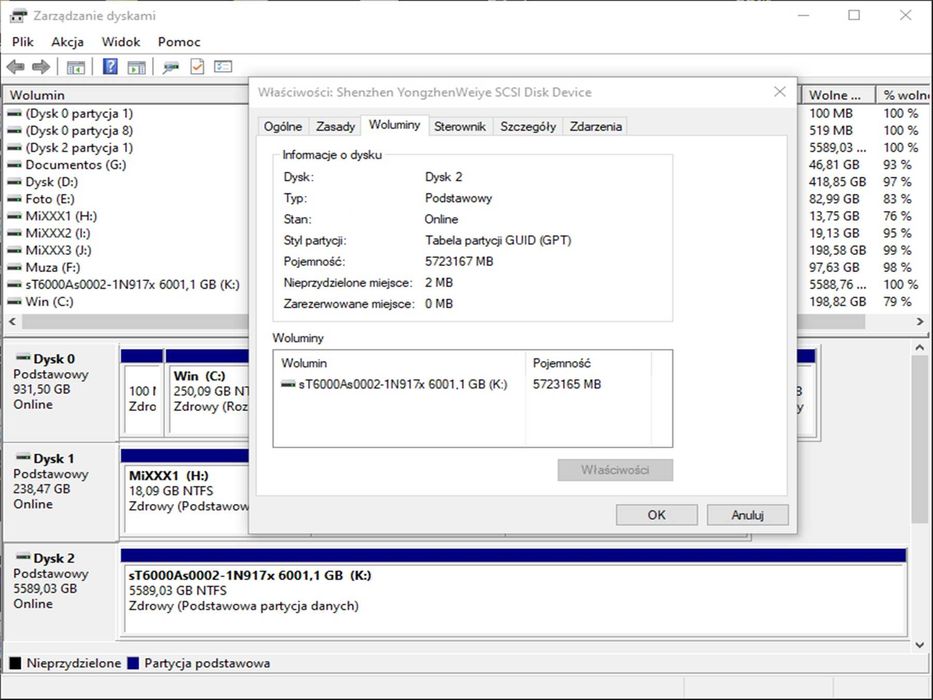Open the Szczegóły tab
Image resolution: width=933 pixels, height=700 pixels.
click(x=528, y=126)
